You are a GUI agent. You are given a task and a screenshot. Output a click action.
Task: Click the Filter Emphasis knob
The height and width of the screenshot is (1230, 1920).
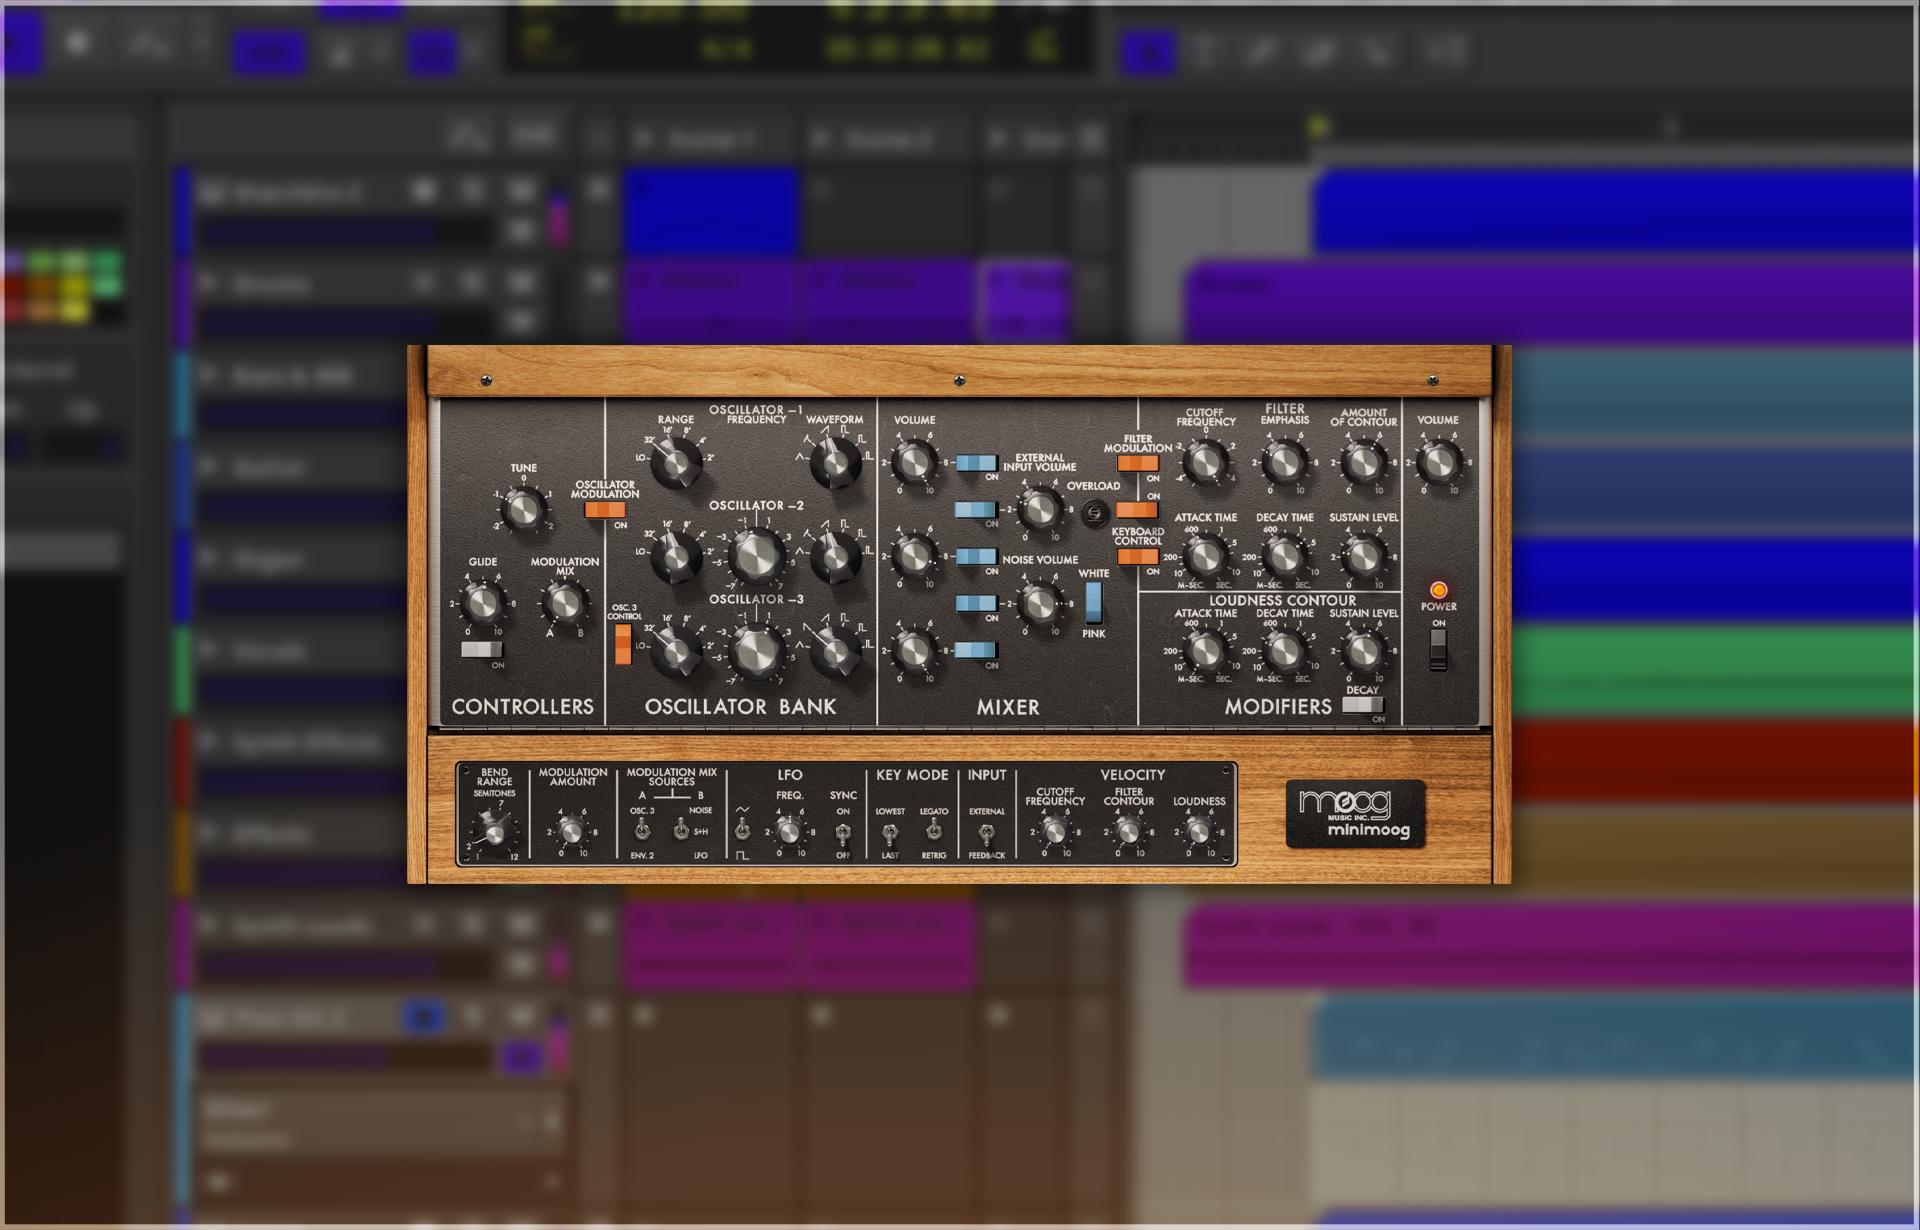pyautogui.click(x=1284, y=462)
